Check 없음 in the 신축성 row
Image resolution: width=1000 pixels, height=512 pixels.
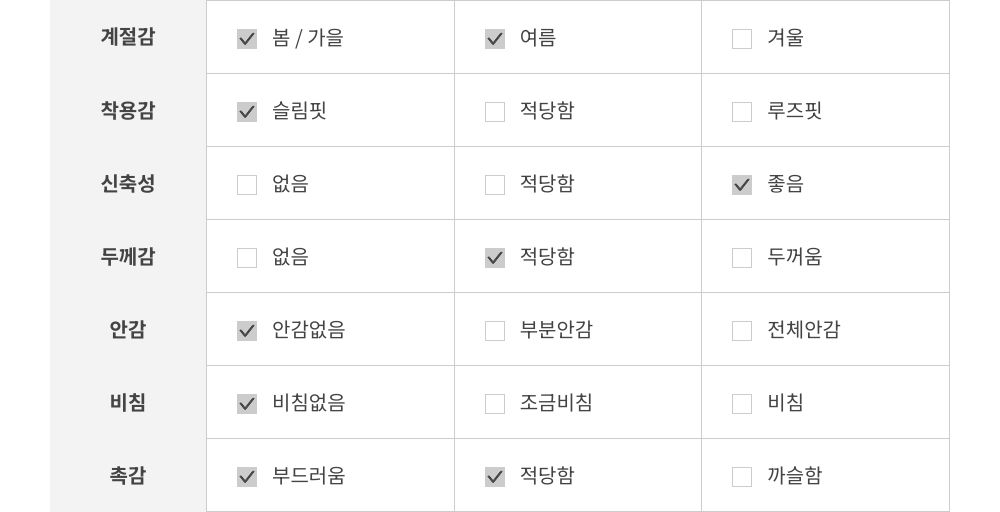coord(247,185)
